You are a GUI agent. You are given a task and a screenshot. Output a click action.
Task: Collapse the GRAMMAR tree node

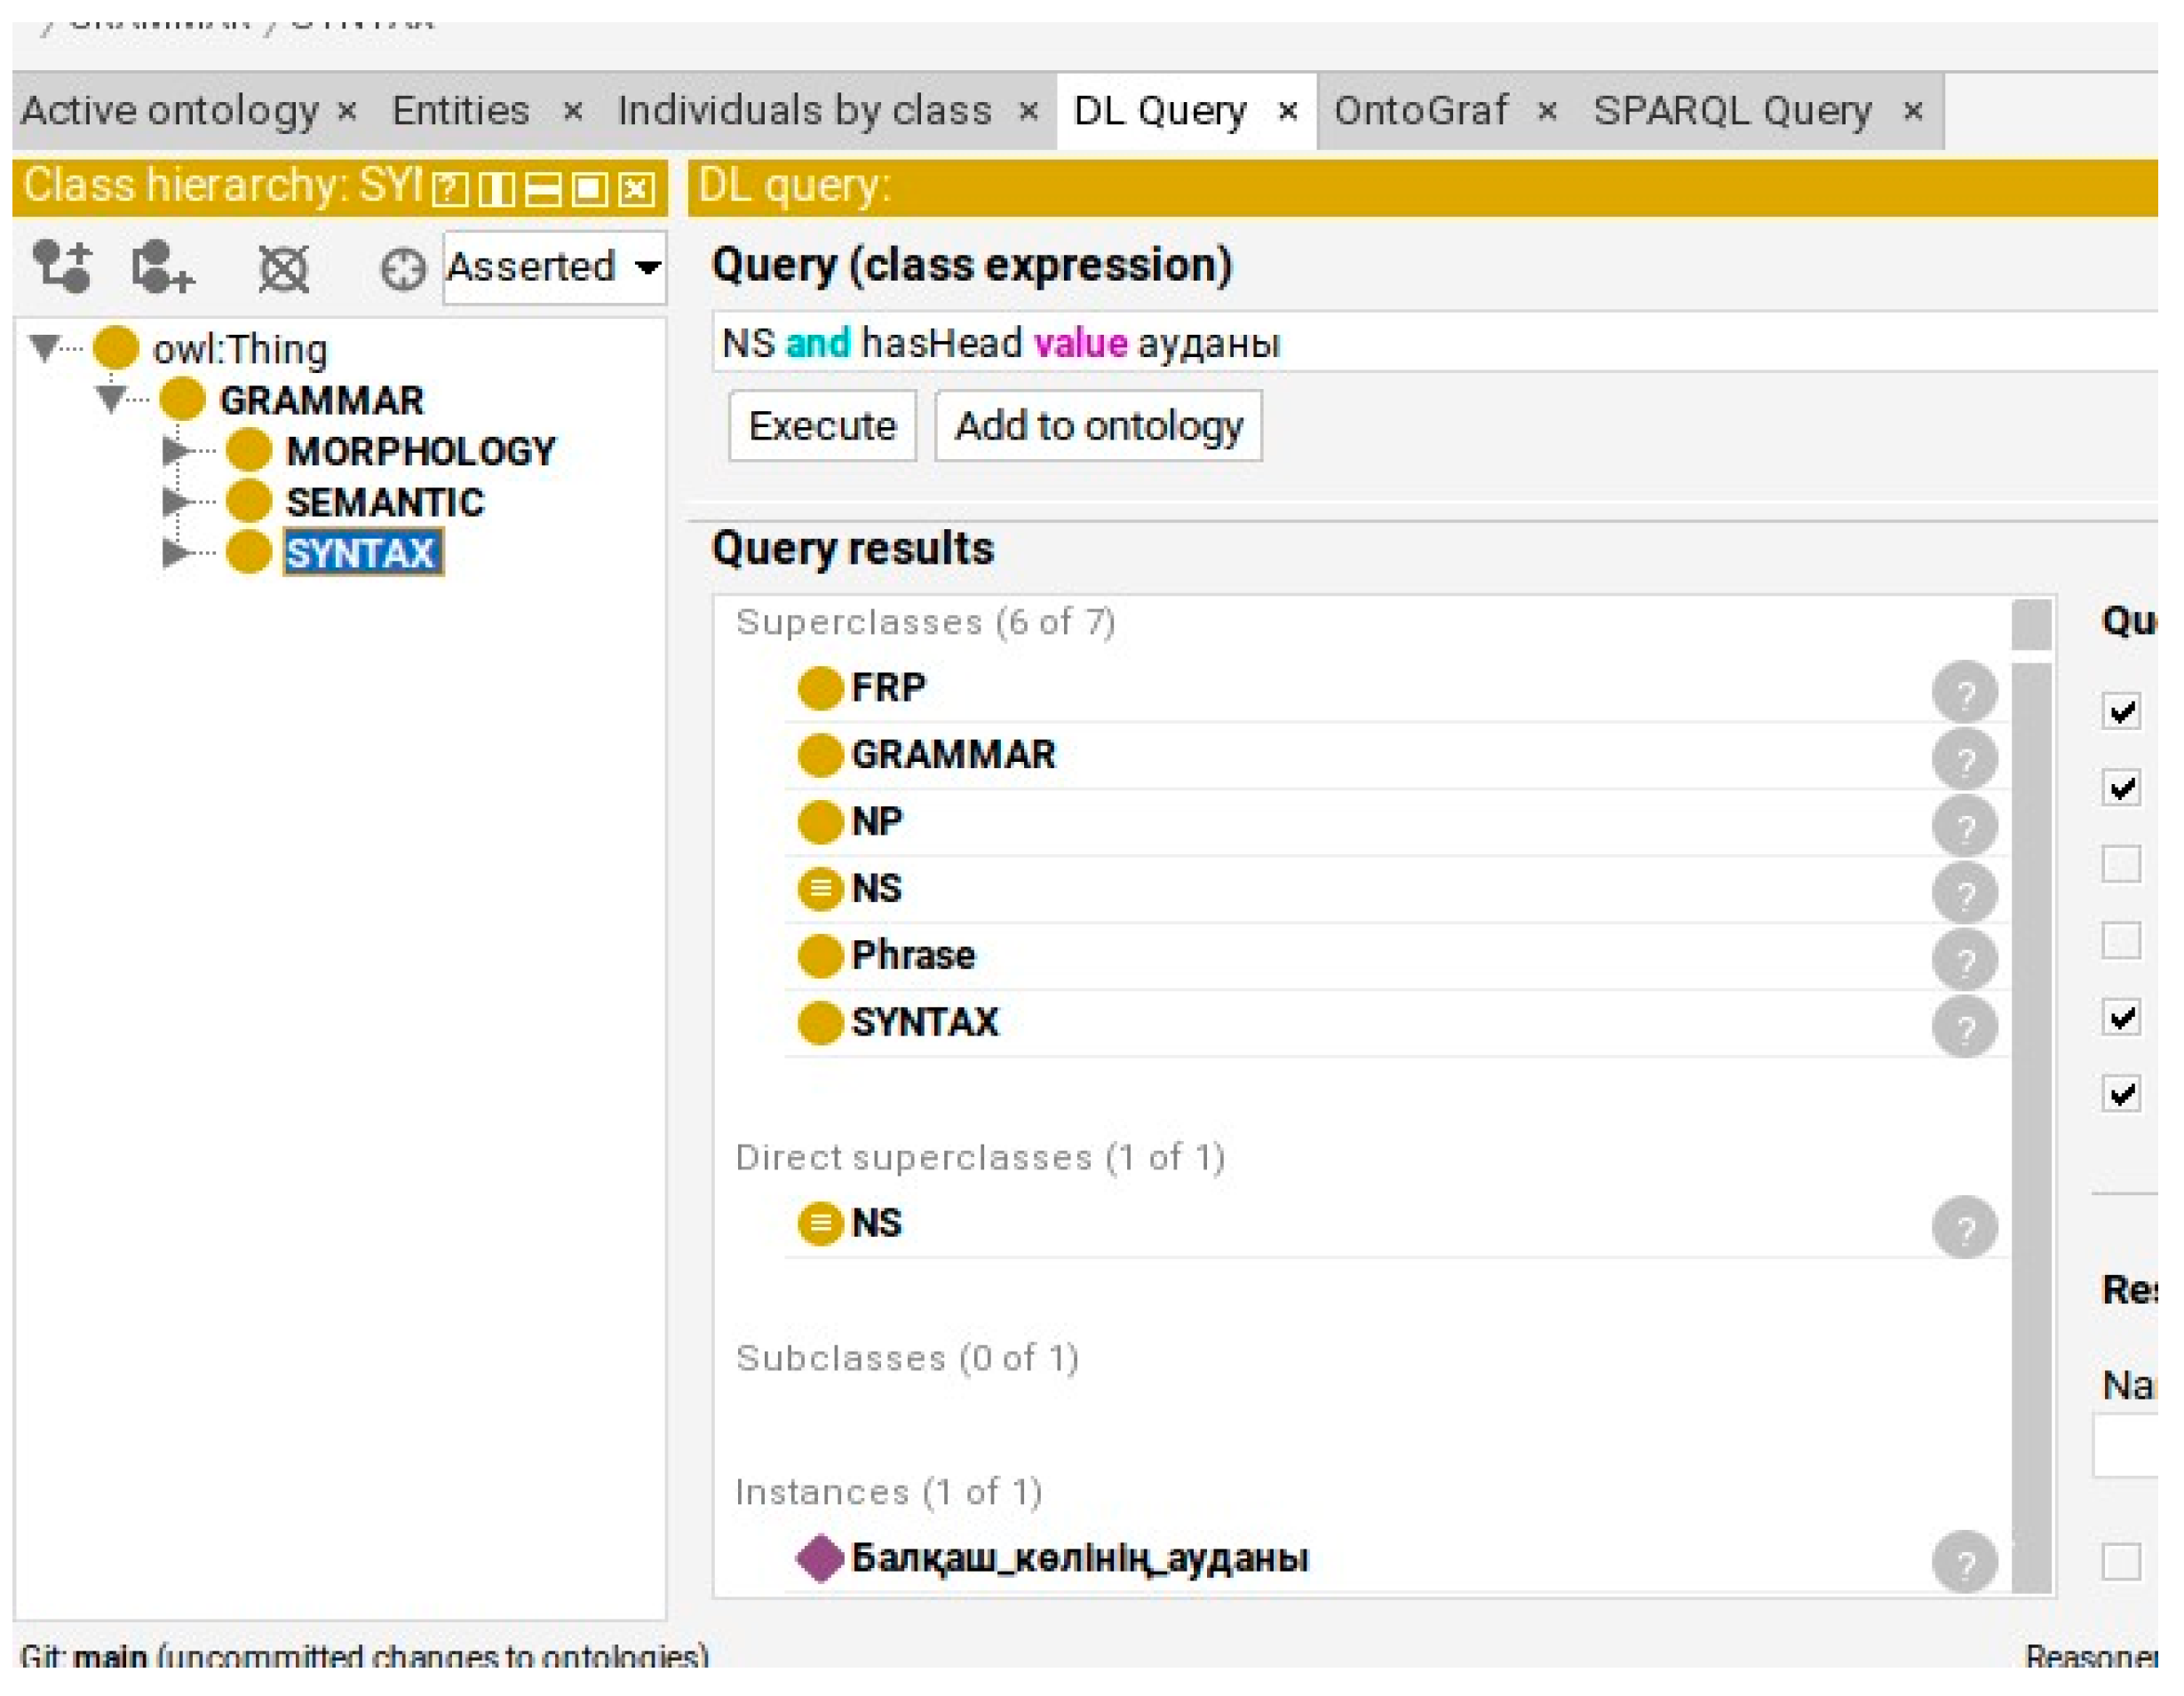(x=110, y=400)
